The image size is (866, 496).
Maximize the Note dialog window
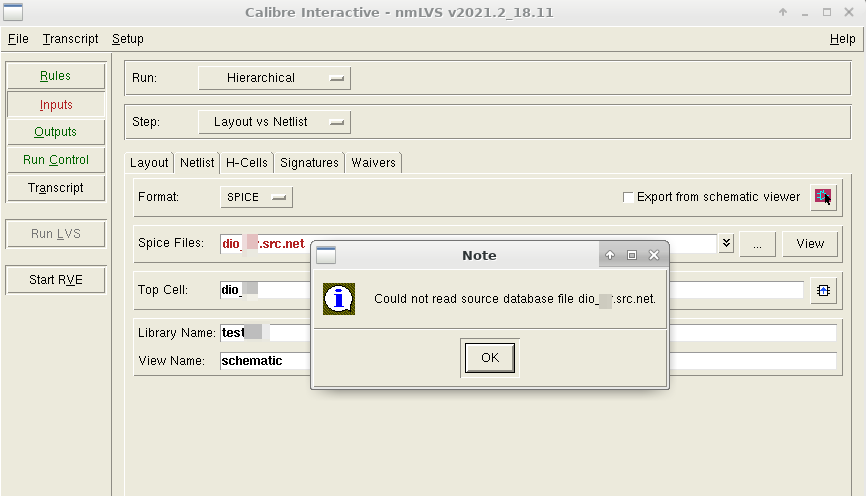coord(632,255)
